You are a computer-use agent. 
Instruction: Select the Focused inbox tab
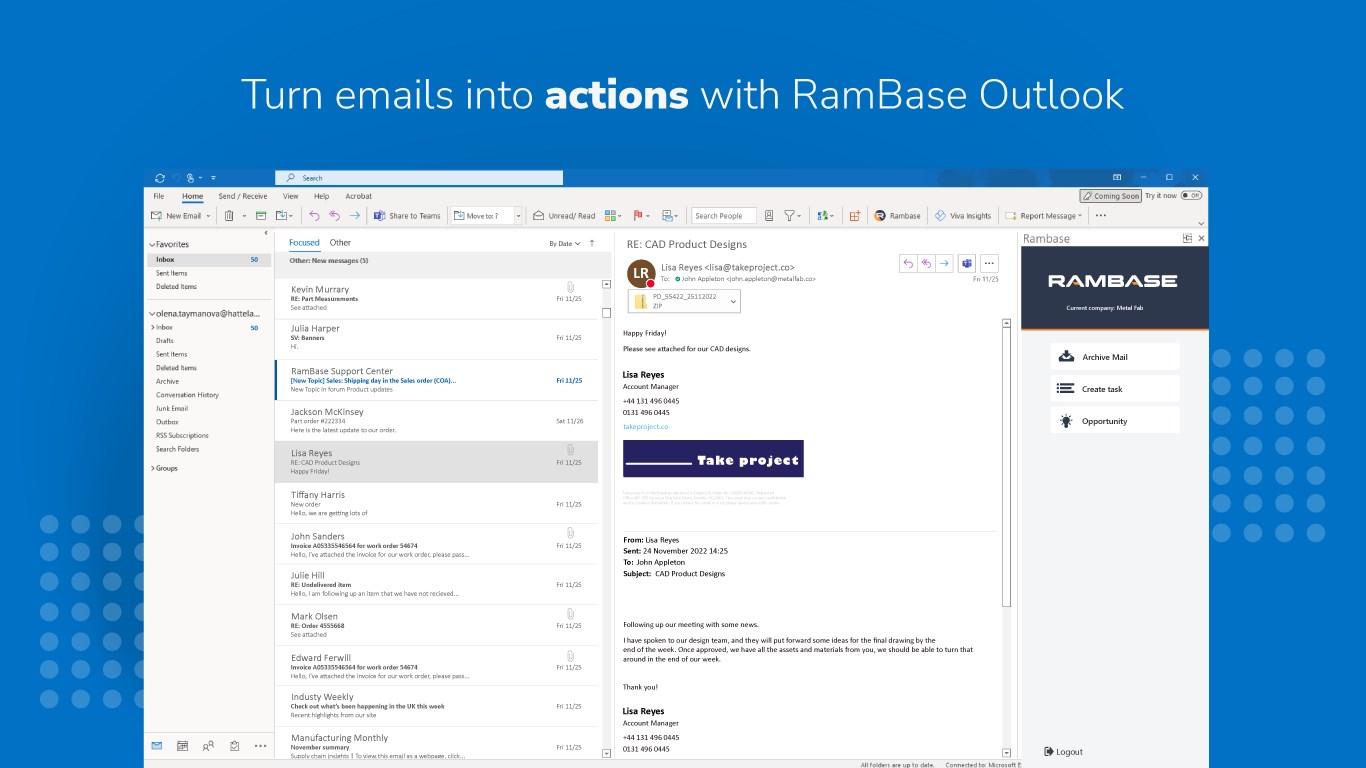coord(304,243)
